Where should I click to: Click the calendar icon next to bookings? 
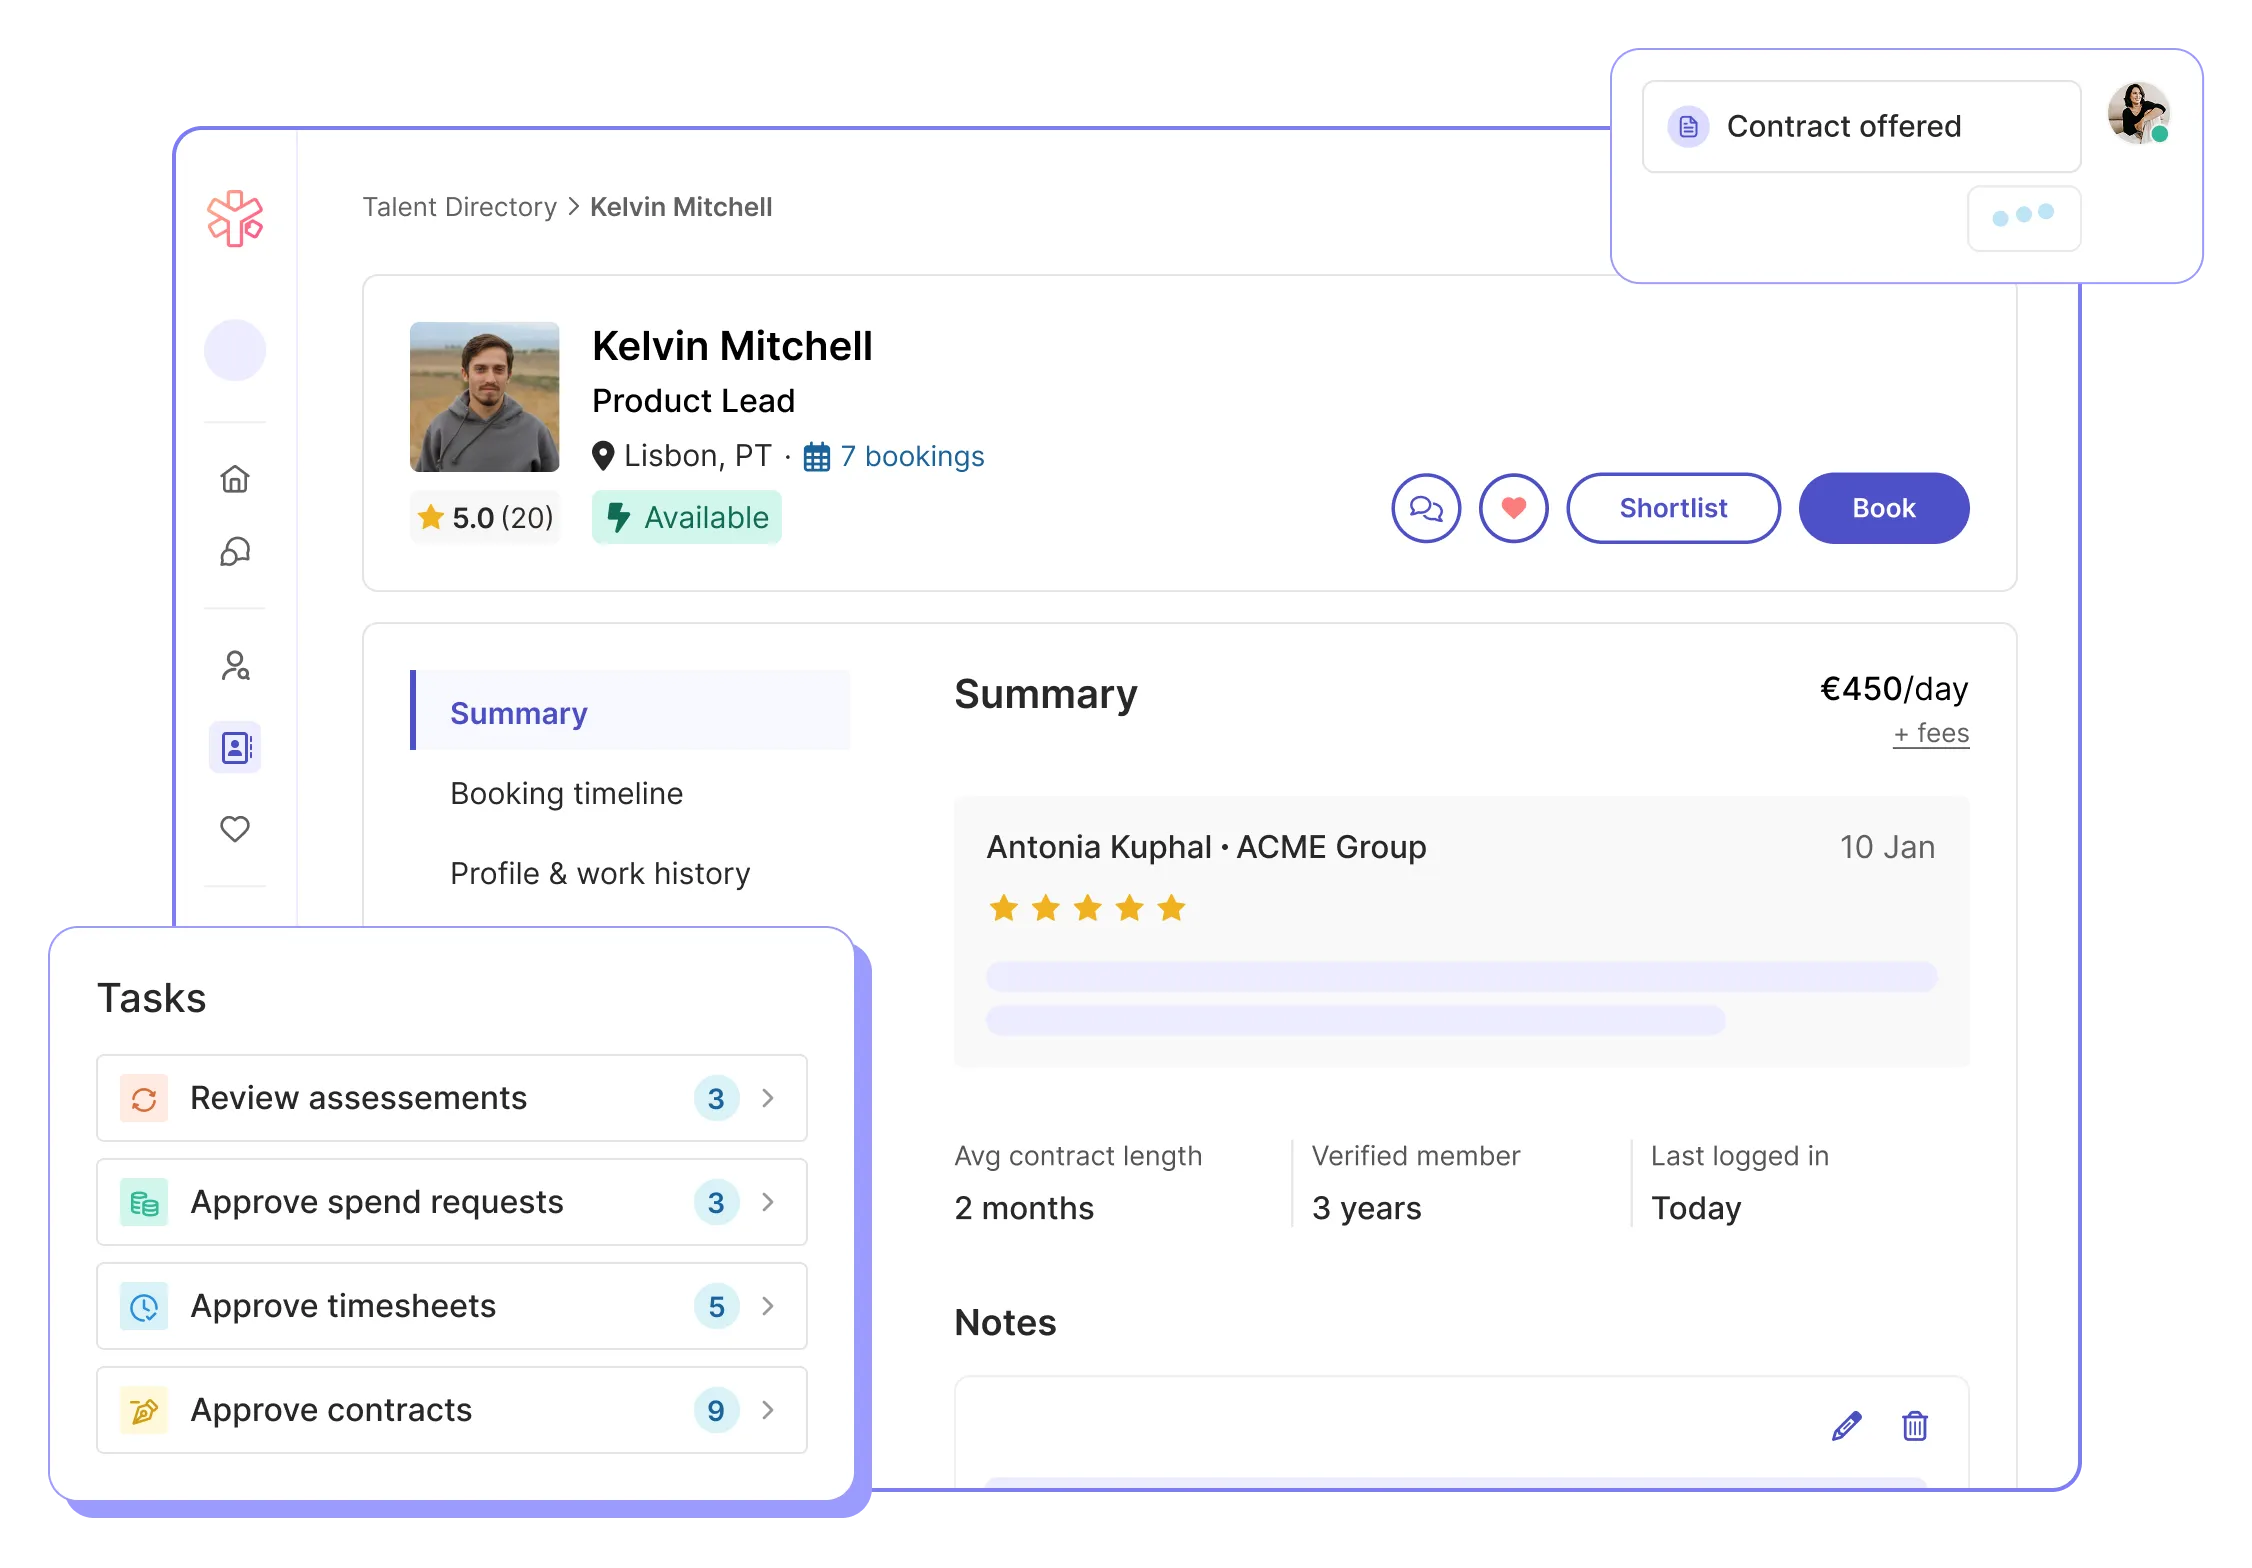[x=817, y=457]
